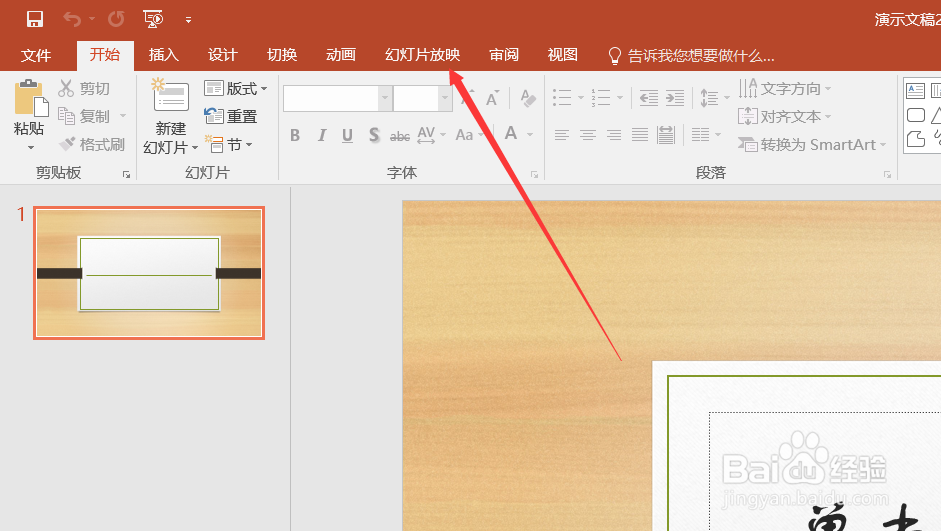Open 段落 dialog launcher

coord(887,175)
